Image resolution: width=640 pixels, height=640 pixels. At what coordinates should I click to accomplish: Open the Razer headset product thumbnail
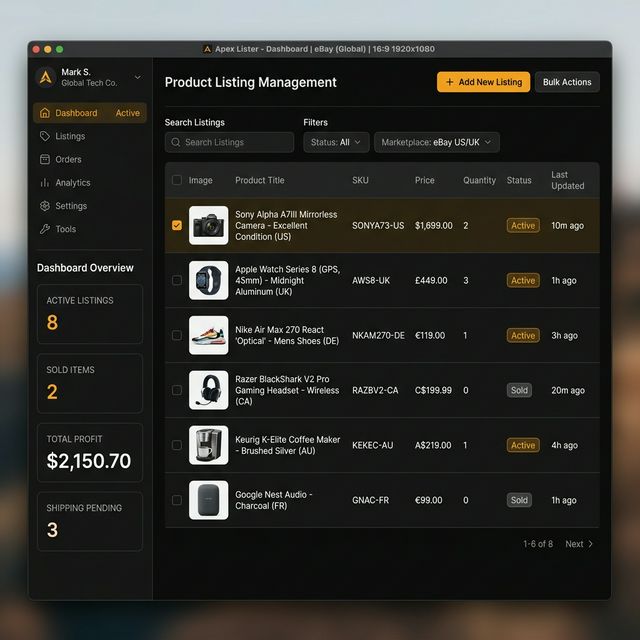click(209, 390)
